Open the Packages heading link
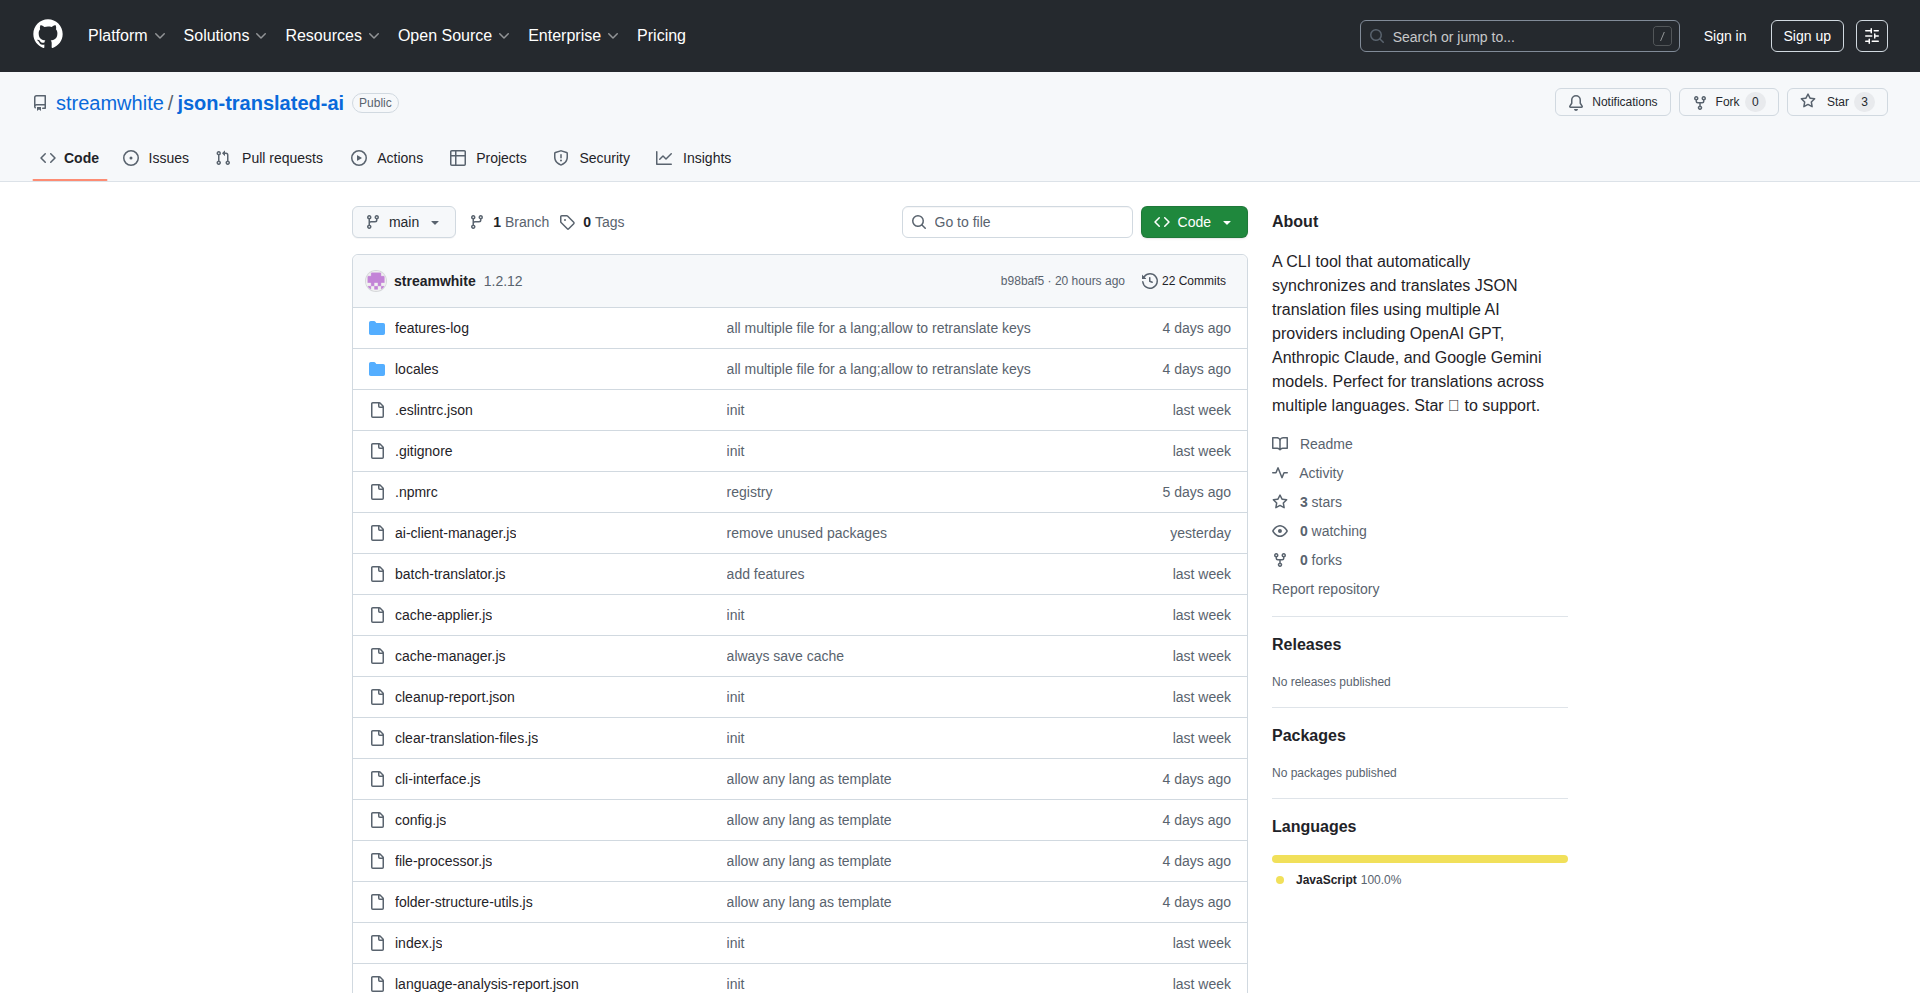 (x=1308, y=736)
